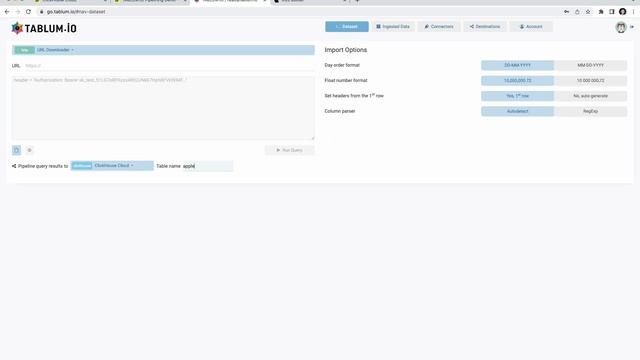Switch to the second browser tab
Viewport: 640px width, 360px height.
[x=150, y=1]
